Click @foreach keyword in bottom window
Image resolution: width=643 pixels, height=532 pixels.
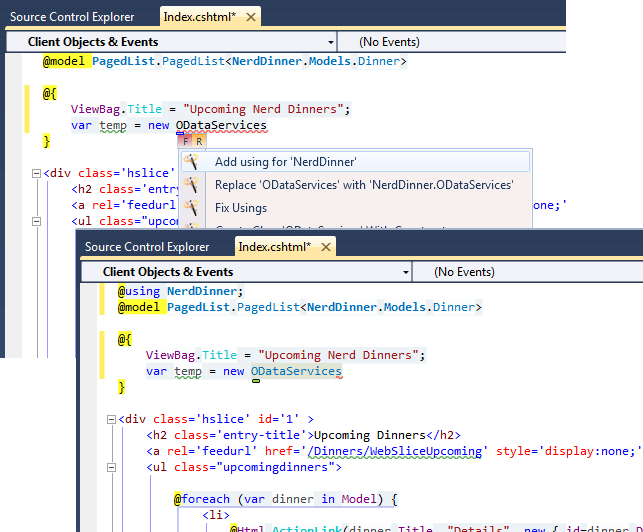click(202, 499)
